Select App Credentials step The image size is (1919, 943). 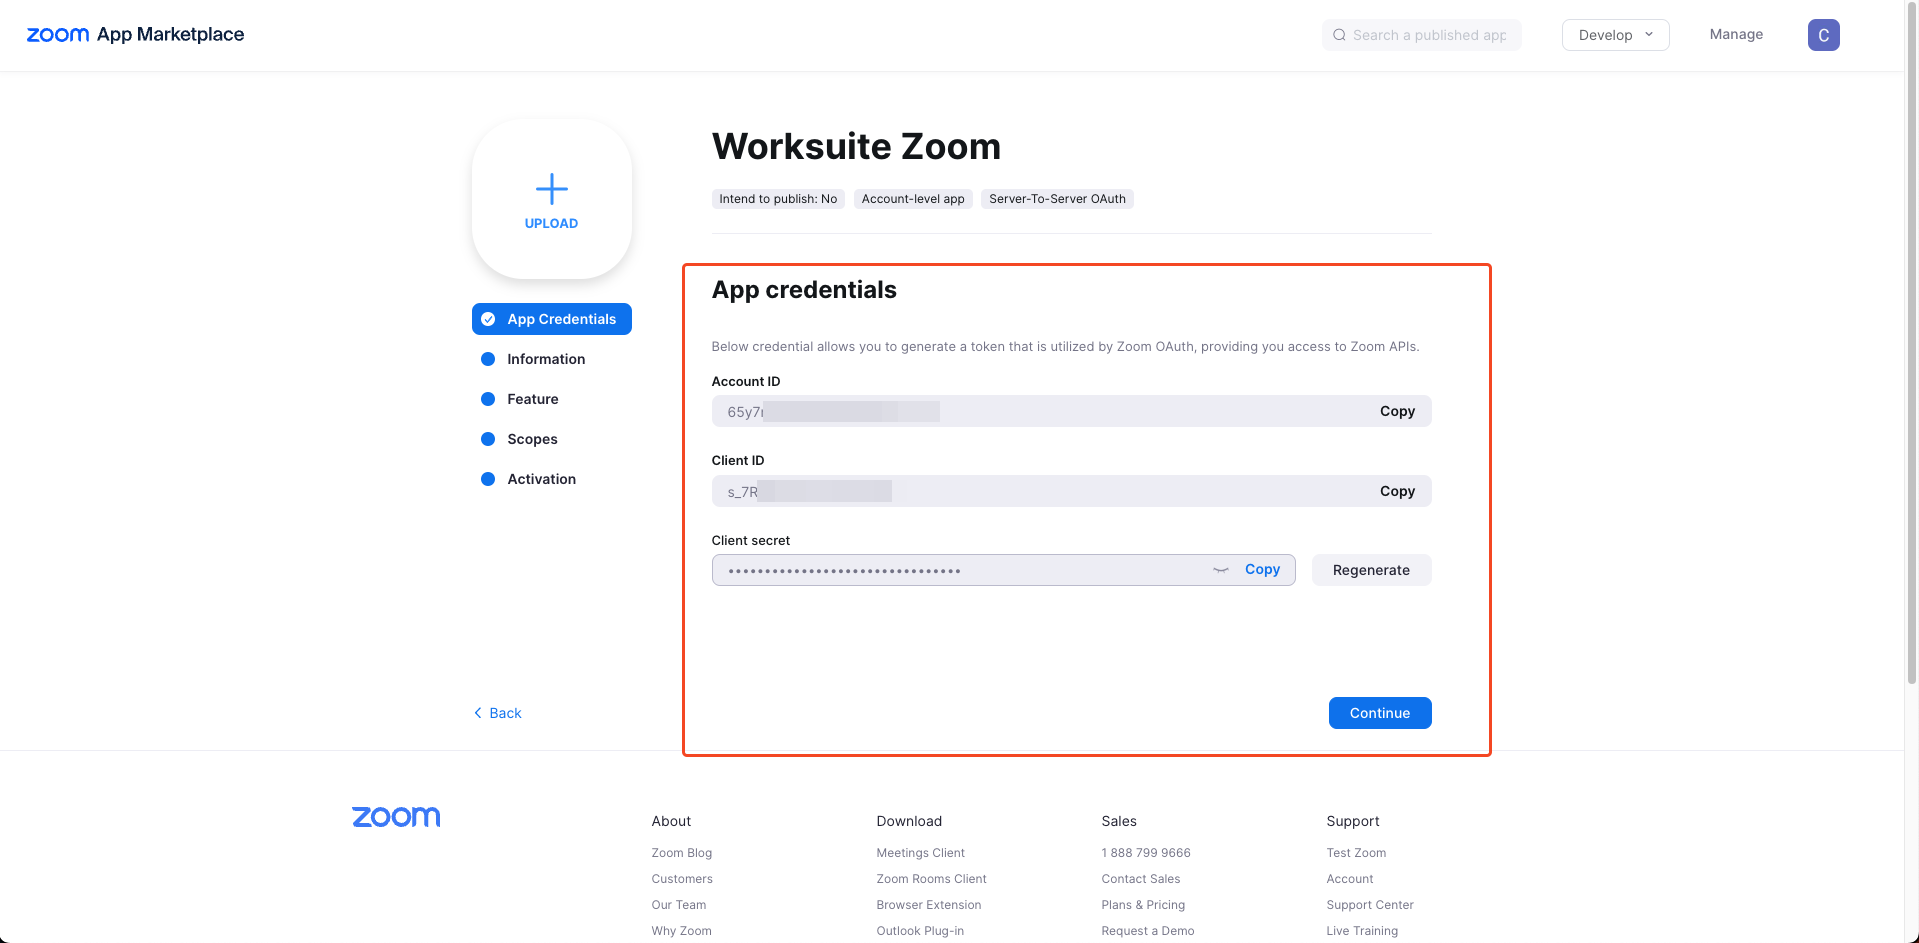click(x=551, y=319)
